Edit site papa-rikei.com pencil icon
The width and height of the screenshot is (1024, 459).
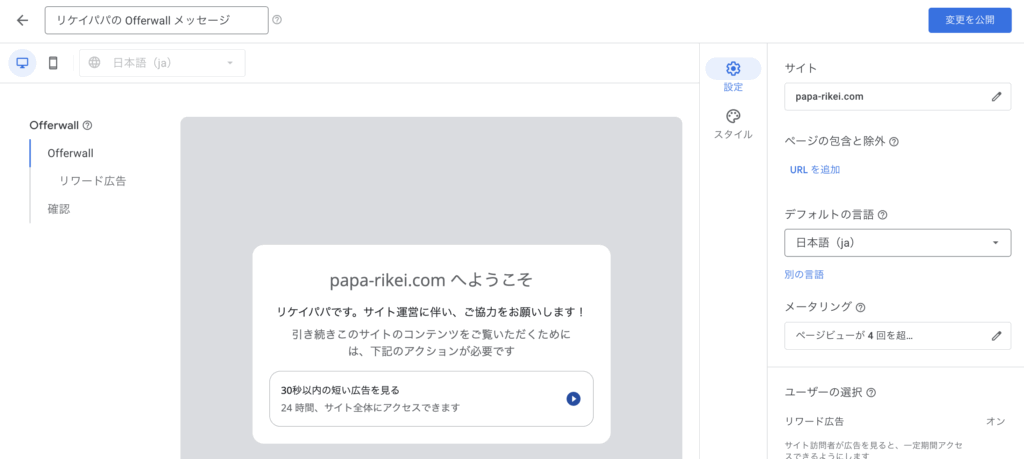pyautogui.click(x=996, y=97)
